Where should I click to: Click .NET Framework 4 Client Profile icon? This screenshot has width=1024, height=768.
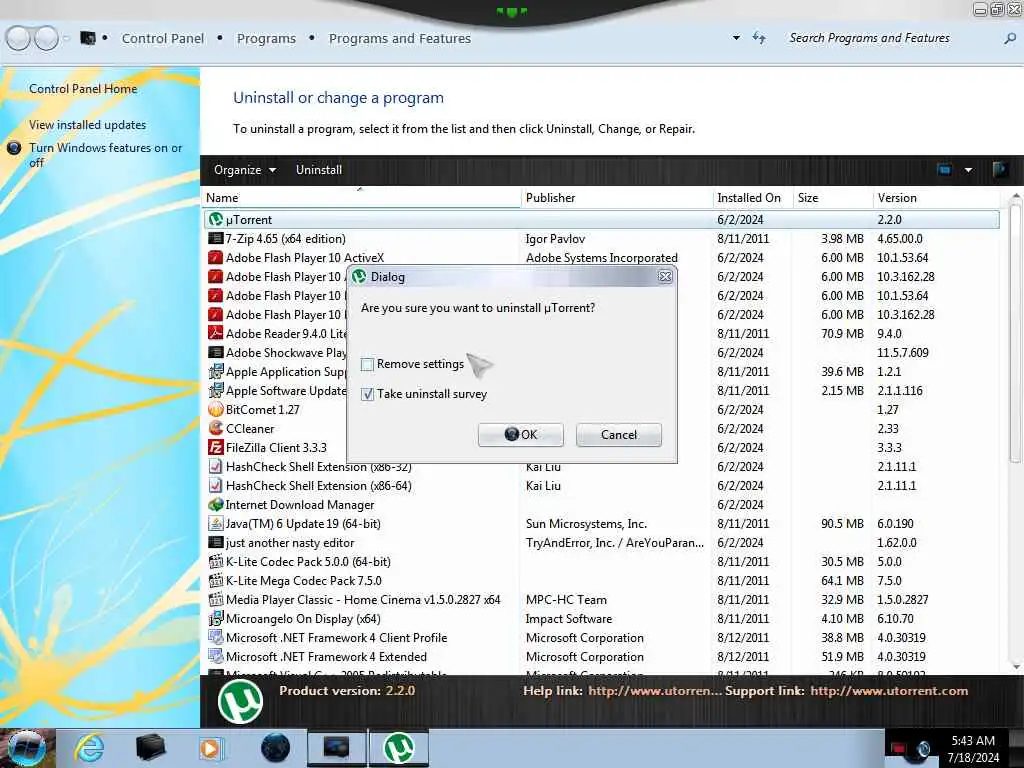(x=216, y=637)
